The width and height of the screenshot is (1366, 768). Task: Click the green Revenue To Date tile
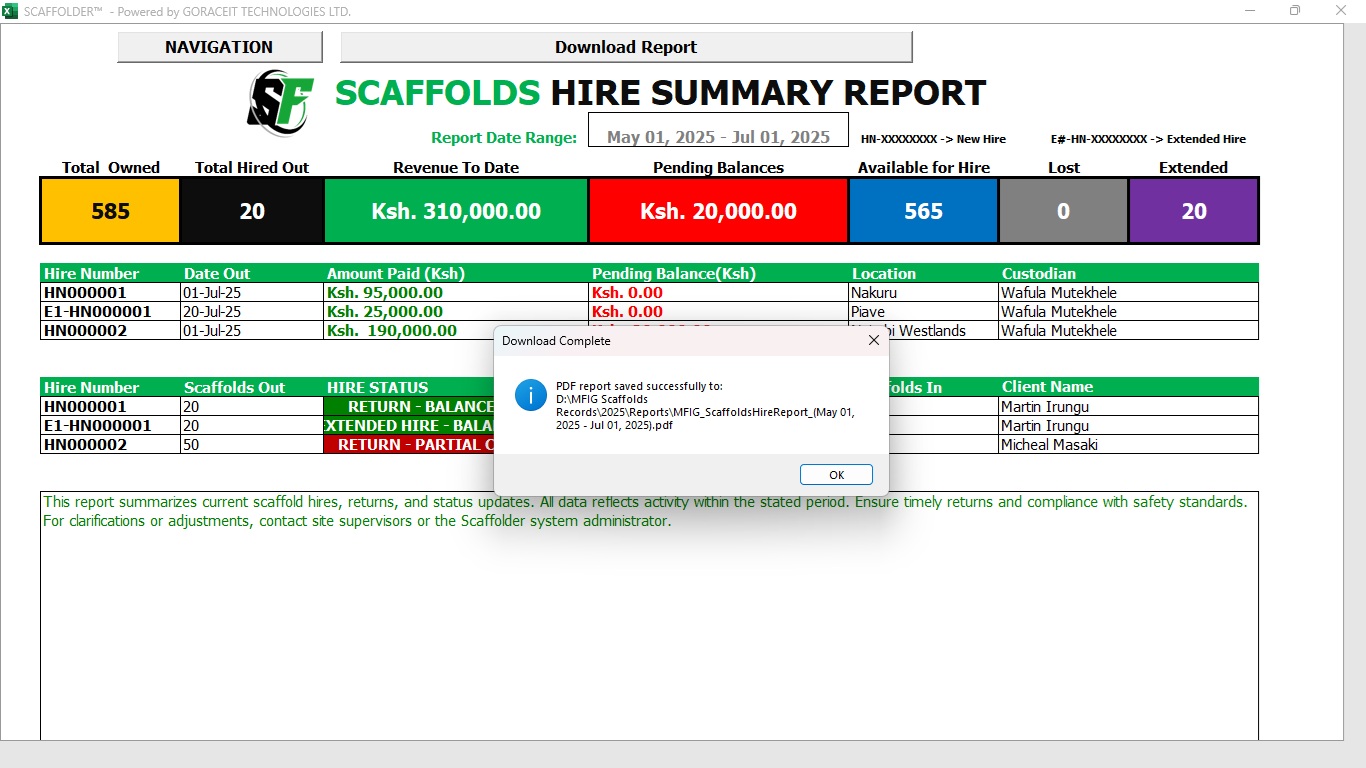click(x=456, y=211)
